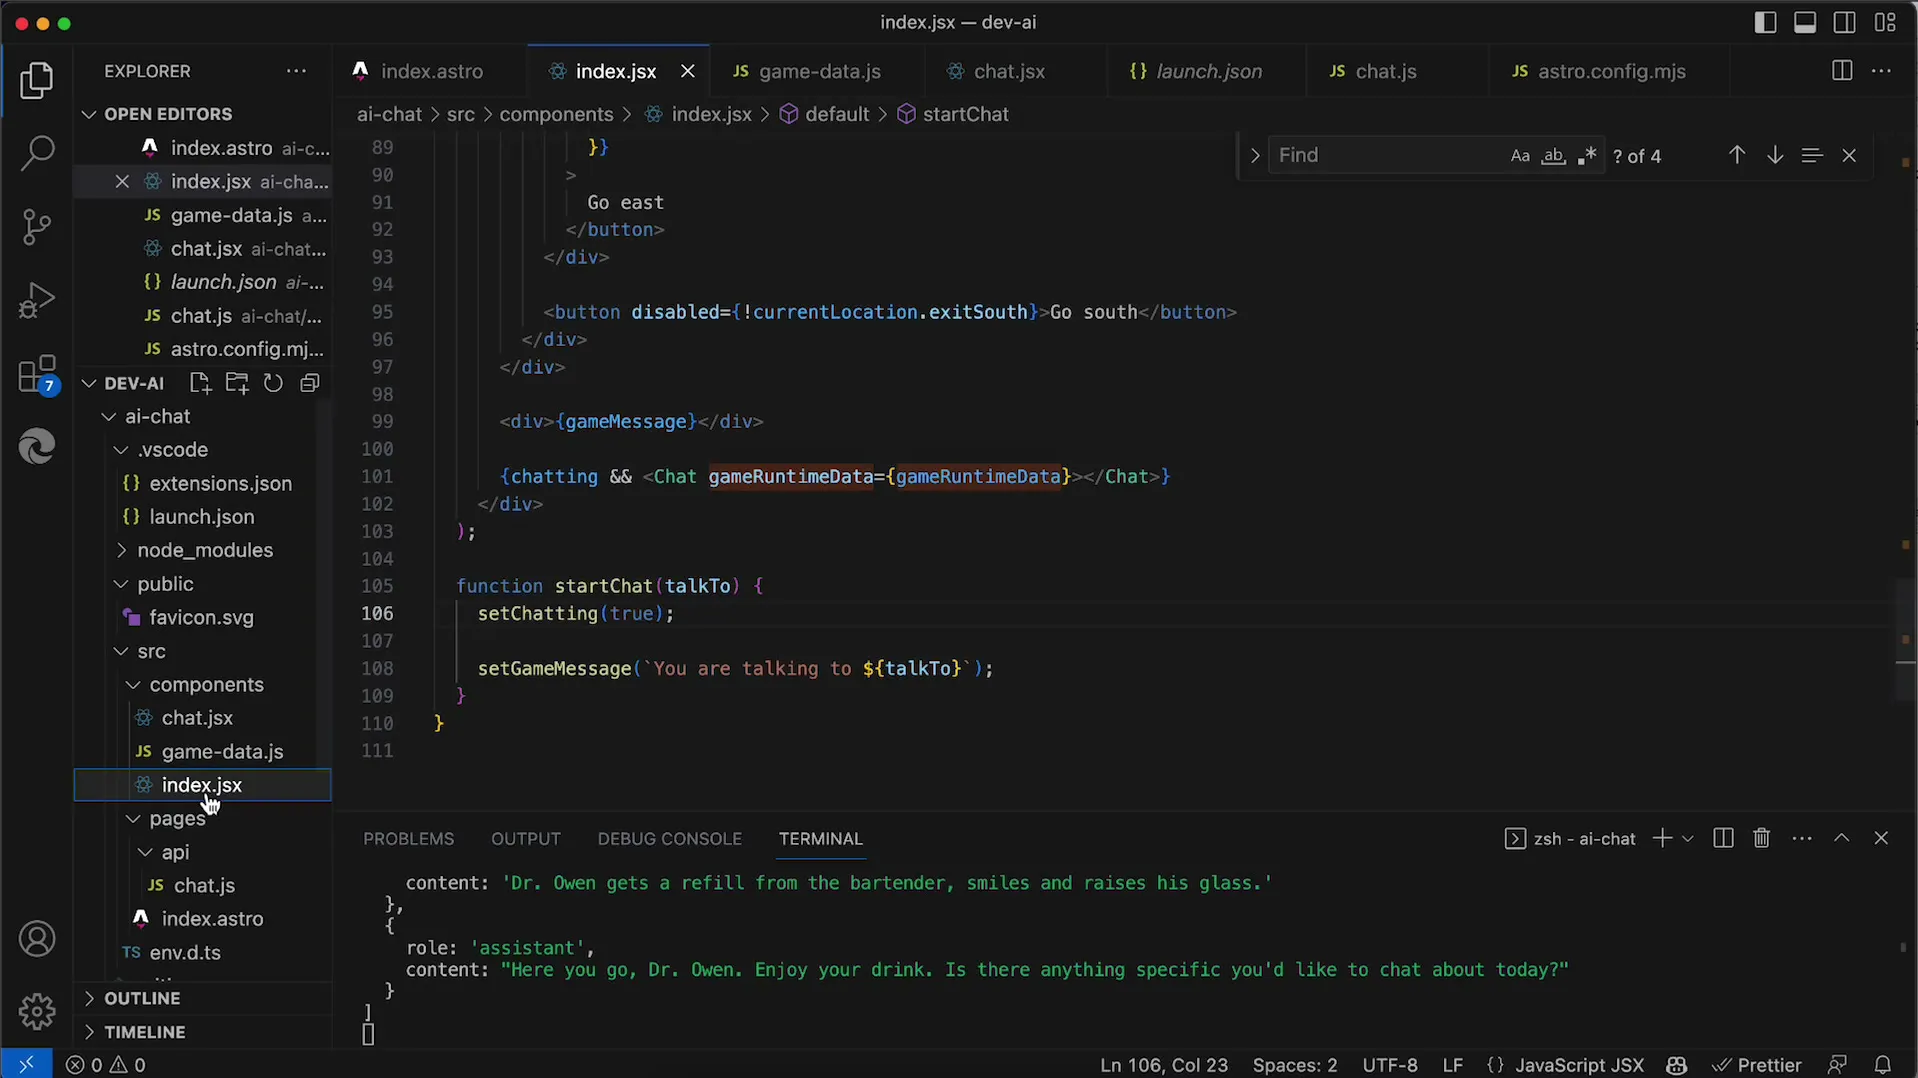The height and width of the screenshot is (1078, 1918).
Task: Open the Search view in activity bar
Action: tap(37, 154)
